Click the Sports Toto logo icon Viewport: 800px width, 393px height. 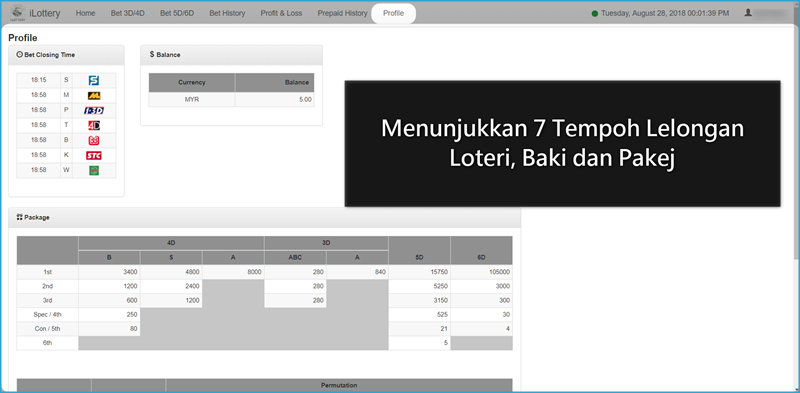tap(94, 80)
